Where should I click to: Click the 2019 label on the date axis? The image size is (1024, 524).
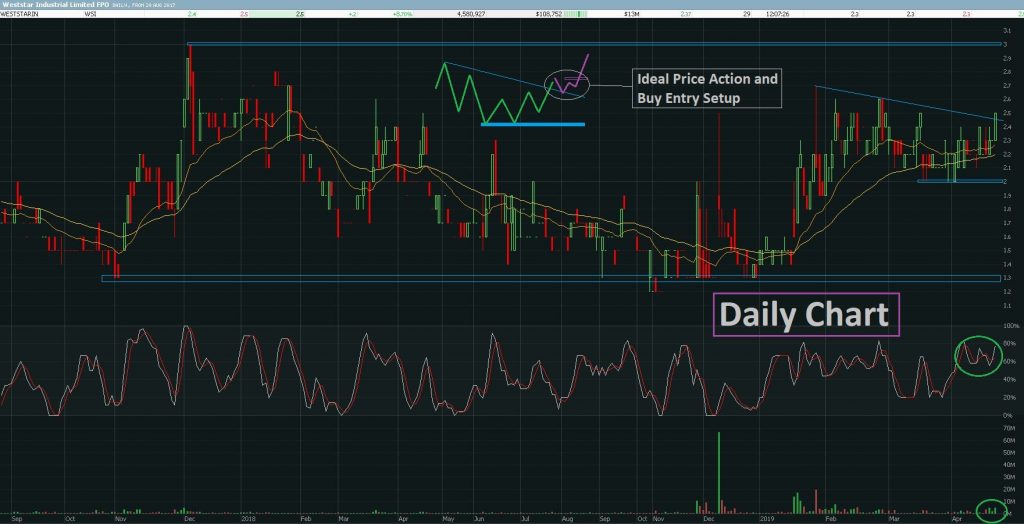[767, 520]
